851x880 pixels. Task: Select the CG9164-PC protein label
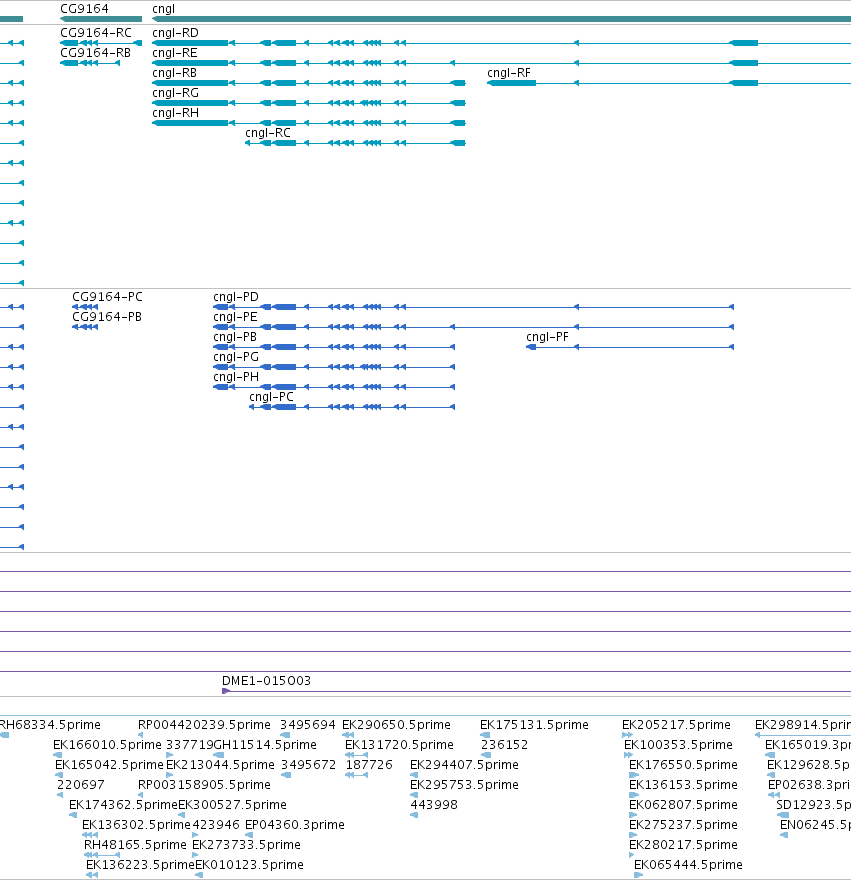(107, 297)
